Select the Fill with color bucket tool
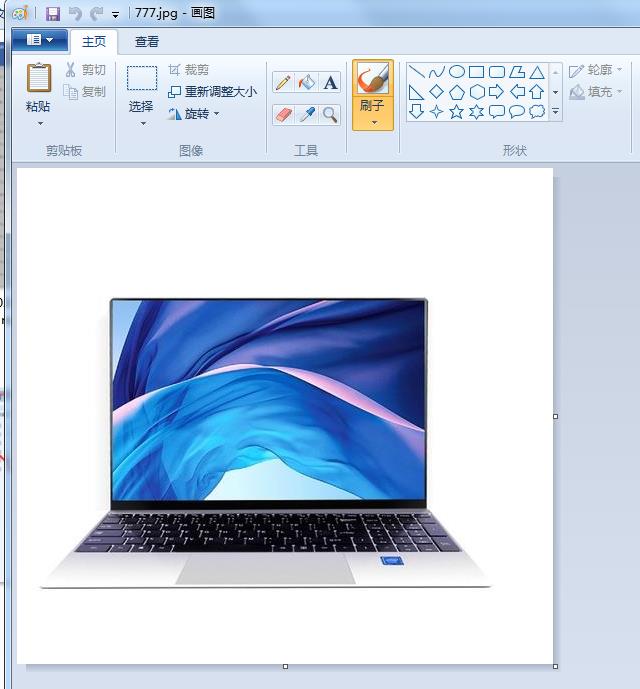The width and height of the screenshot is (640, 689). pos(307,83)
